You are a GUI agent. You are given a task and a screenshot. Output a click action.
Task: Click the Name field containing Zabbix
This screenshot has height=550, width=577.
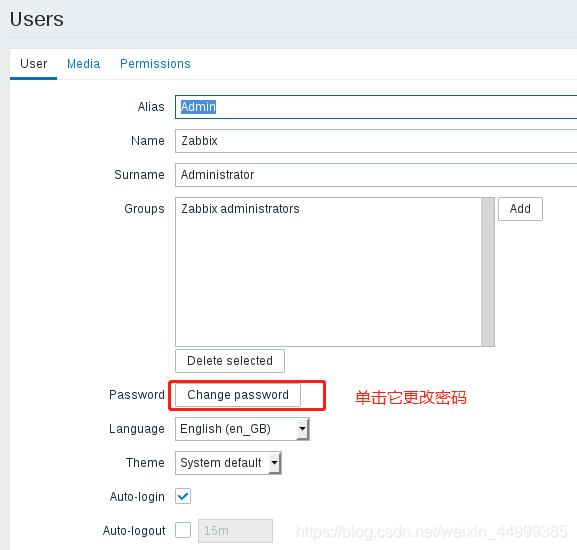click(x=376, y=141)
